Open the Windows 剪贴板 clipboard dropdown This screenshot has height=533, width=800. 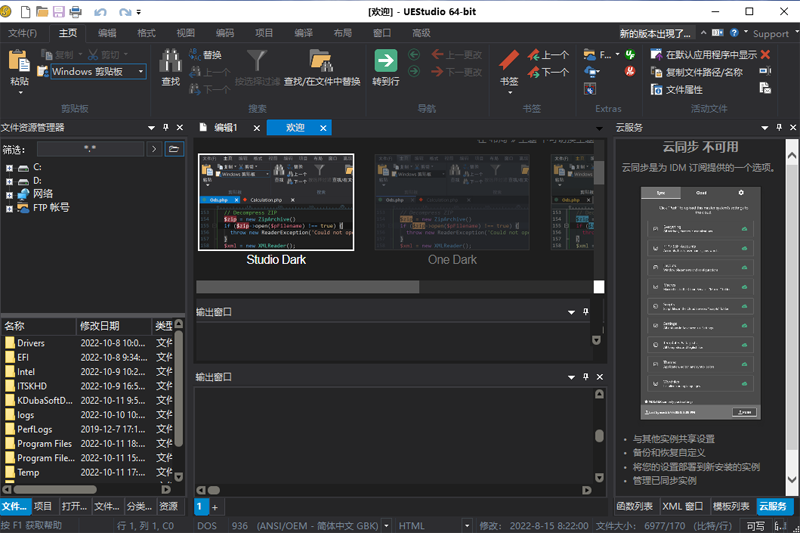click(x=141, y=72)
